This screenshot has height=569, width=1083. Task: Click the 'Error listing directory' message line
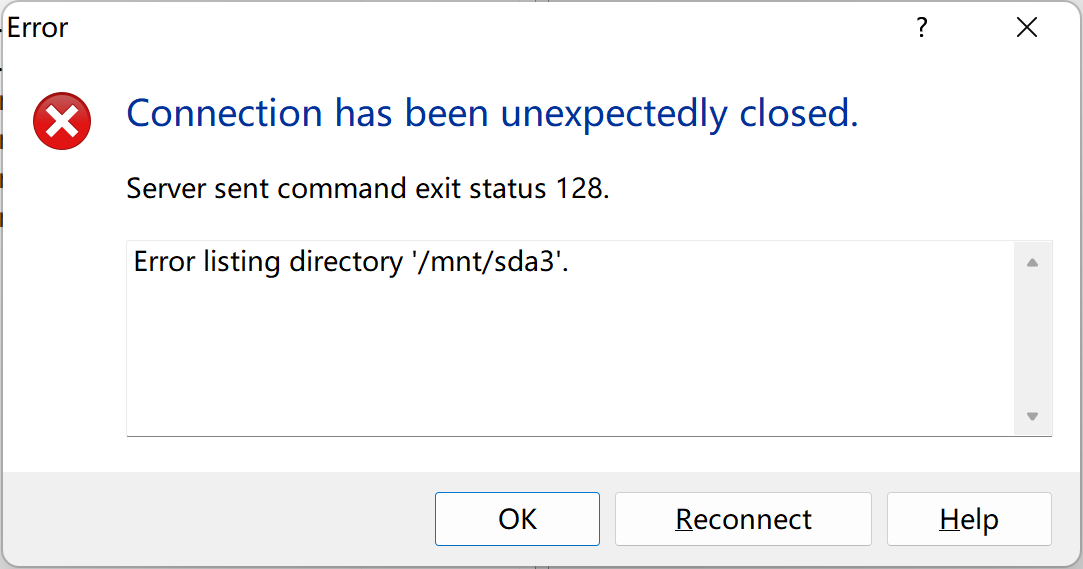coord(351,262)
